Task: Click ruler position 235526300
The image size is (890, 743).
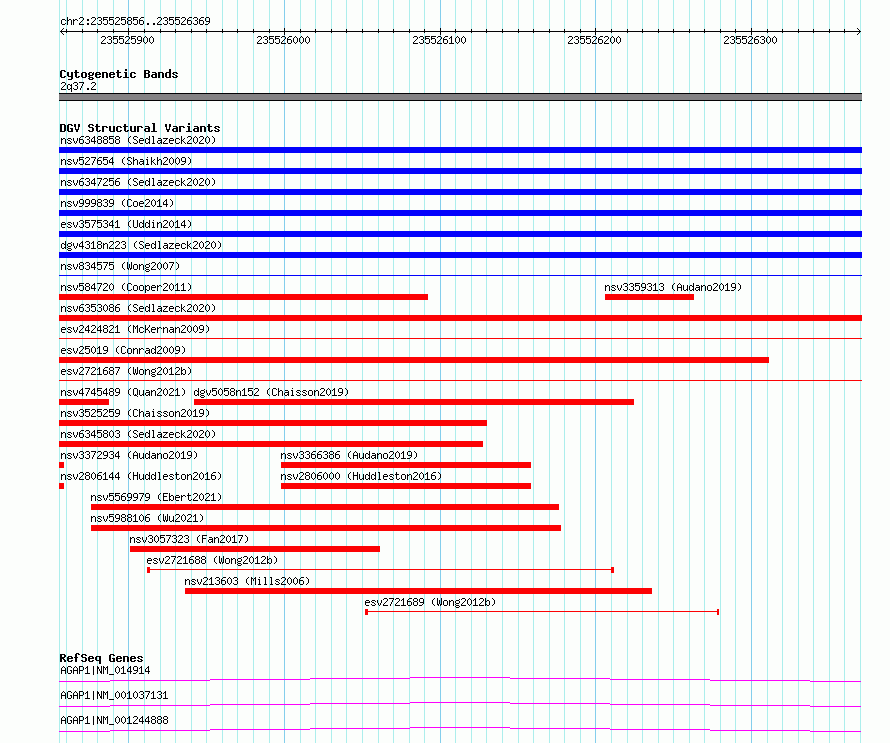Action: tap(750, 40)
